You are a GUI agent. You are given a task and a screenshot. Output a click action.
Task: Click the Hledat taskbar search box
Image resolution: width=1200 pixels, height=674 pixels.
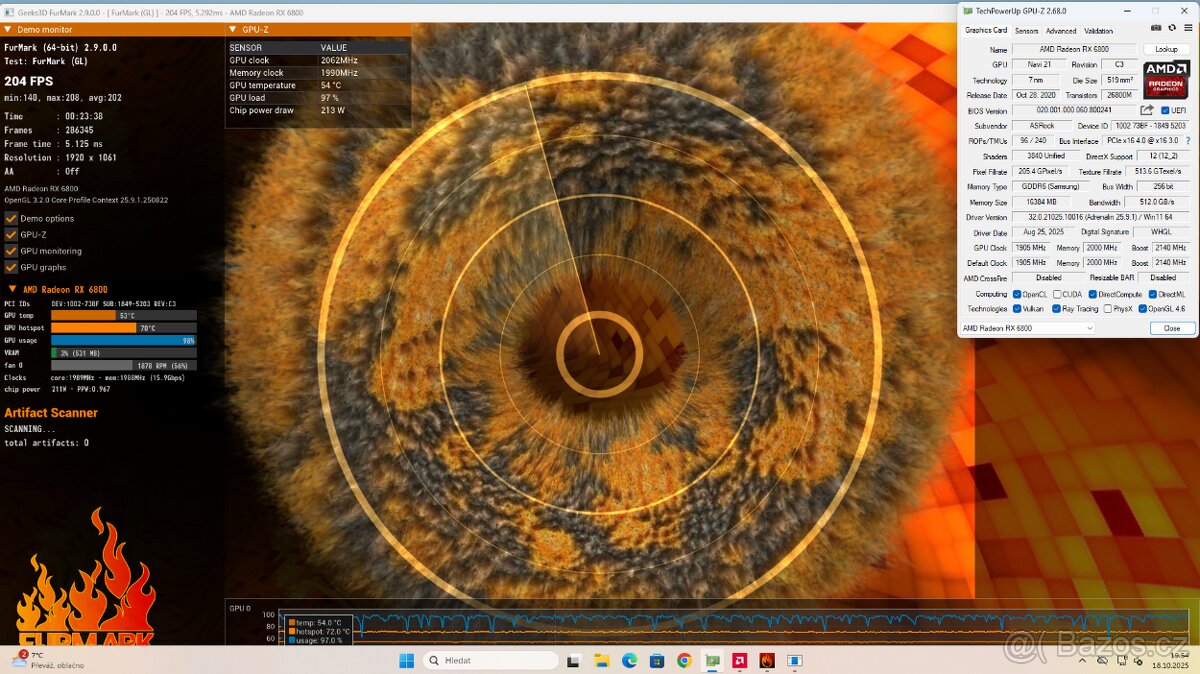click(x=490, y=661)
